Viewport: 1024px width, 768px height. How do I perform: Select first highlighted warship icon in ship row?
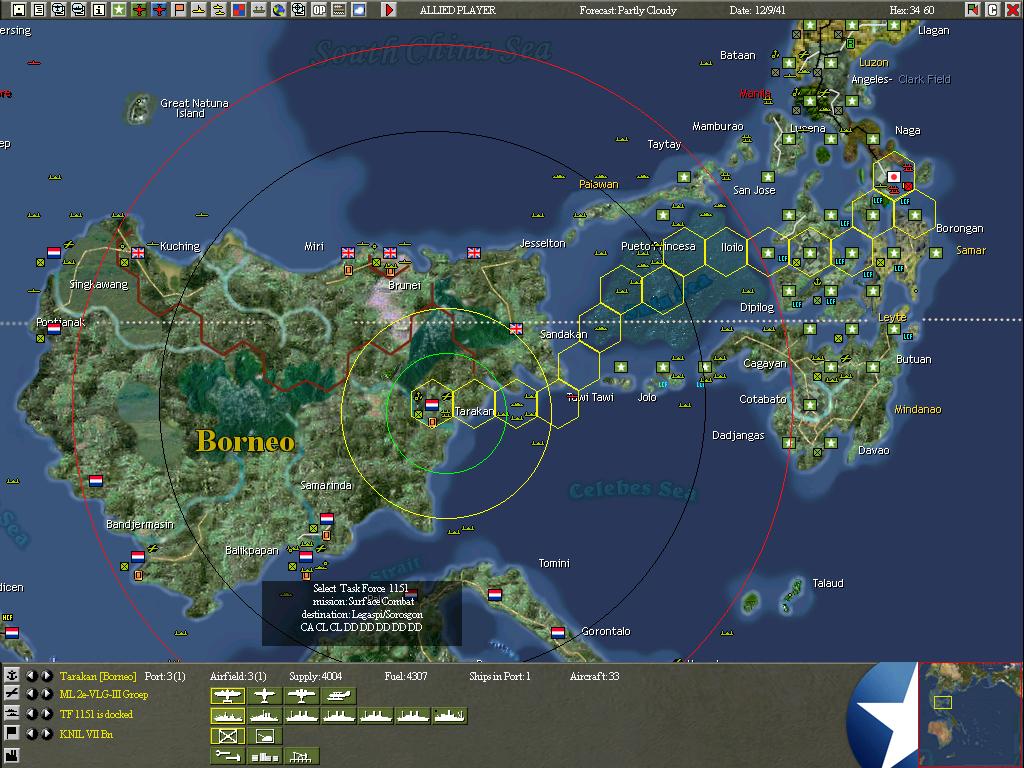click(x=227, y=716)
